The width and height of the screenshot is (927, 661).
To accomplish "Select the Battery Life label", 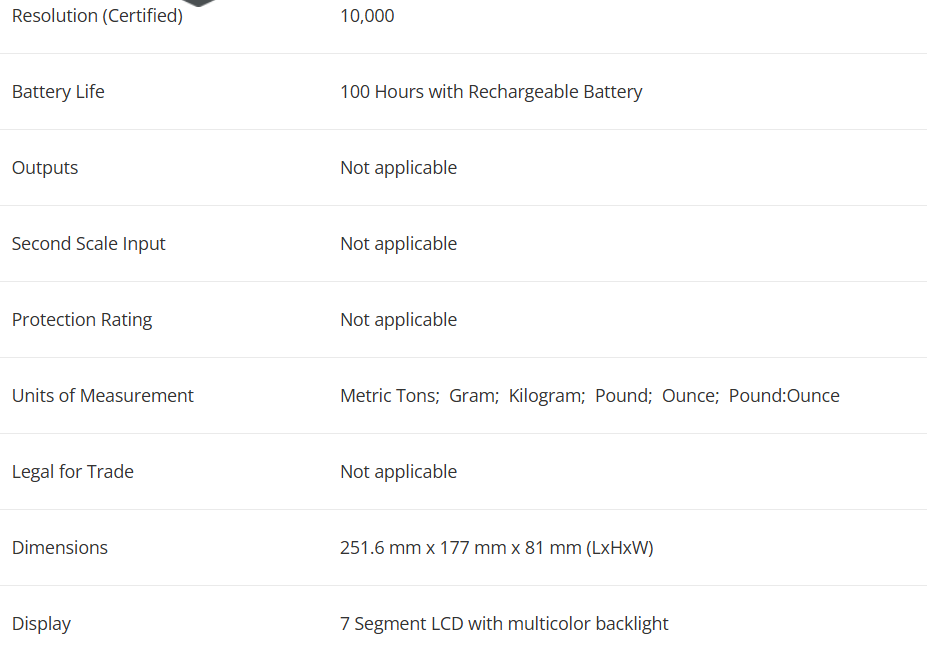I will coord(58,92).
